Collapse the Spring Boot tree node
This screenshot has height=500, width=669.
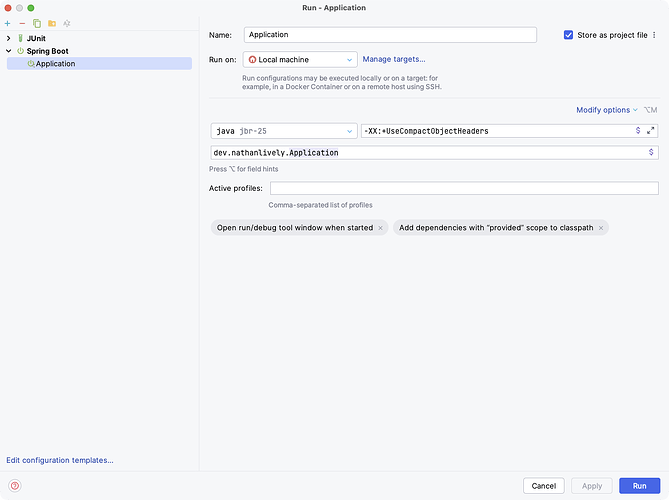[x=9, y=51]
